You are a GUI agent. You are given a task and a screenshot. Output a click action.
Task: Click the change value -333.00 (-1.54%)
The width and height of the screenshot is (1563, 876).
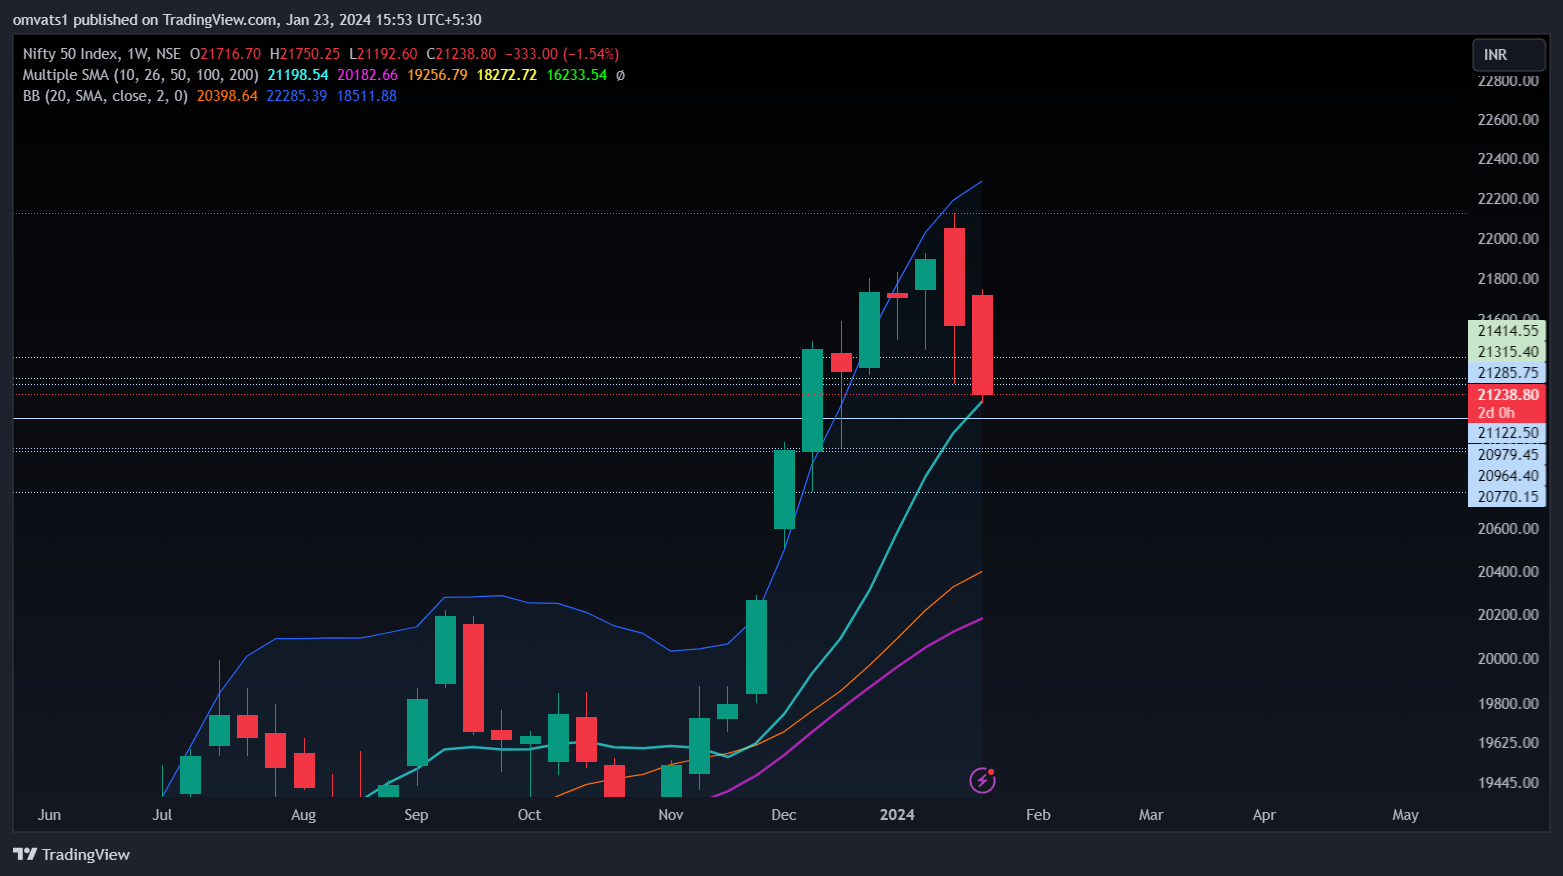pyautogui.click(x=562, y=54)
